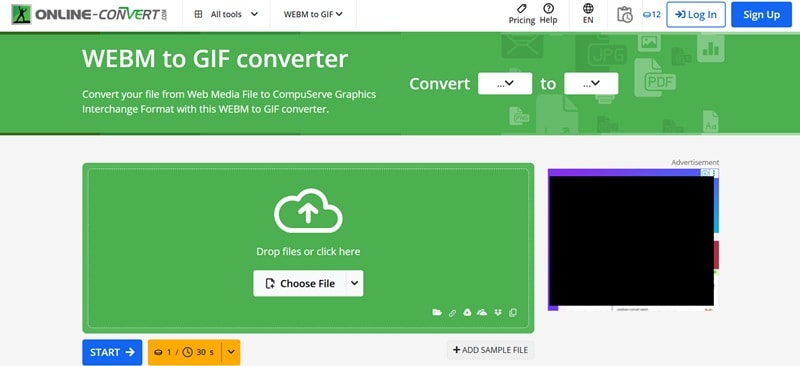Click ADD SAMPLE FILE
Image resolution: width=800 pixels, height=366 pixels.
click(x=490, y=350)
